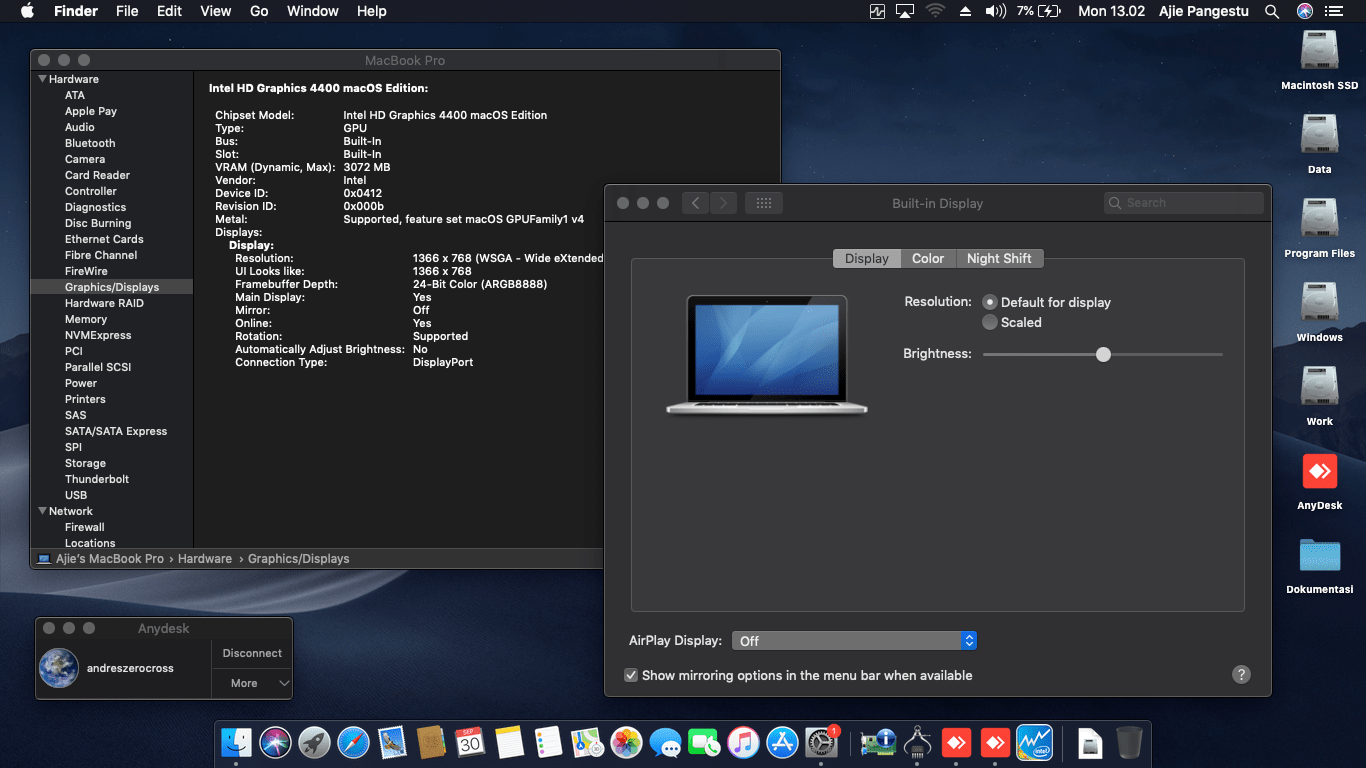
Task: Open AnyDesk icon on the desktop
Action: pos(1320,472)
